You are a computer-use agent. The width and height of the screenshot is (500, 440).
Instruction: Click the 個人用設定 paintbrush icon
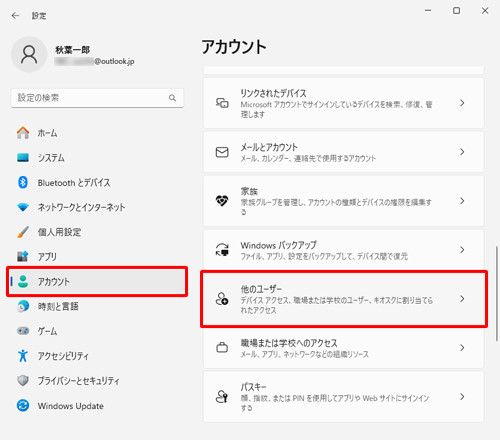pyautogui.click(x=23, y=232)
